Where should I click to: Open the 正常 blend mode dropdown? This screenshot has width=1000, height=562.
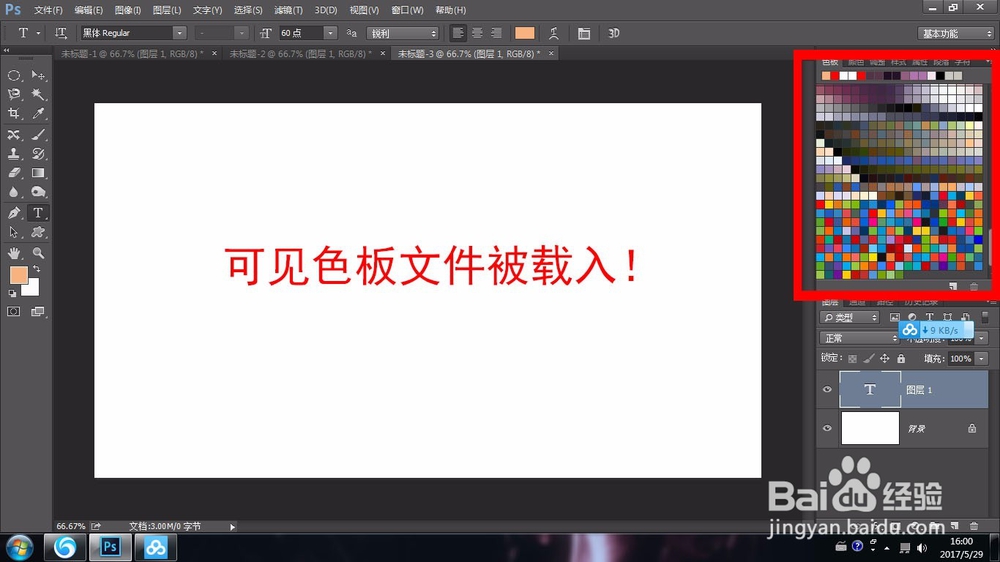(x=859, y=338)
